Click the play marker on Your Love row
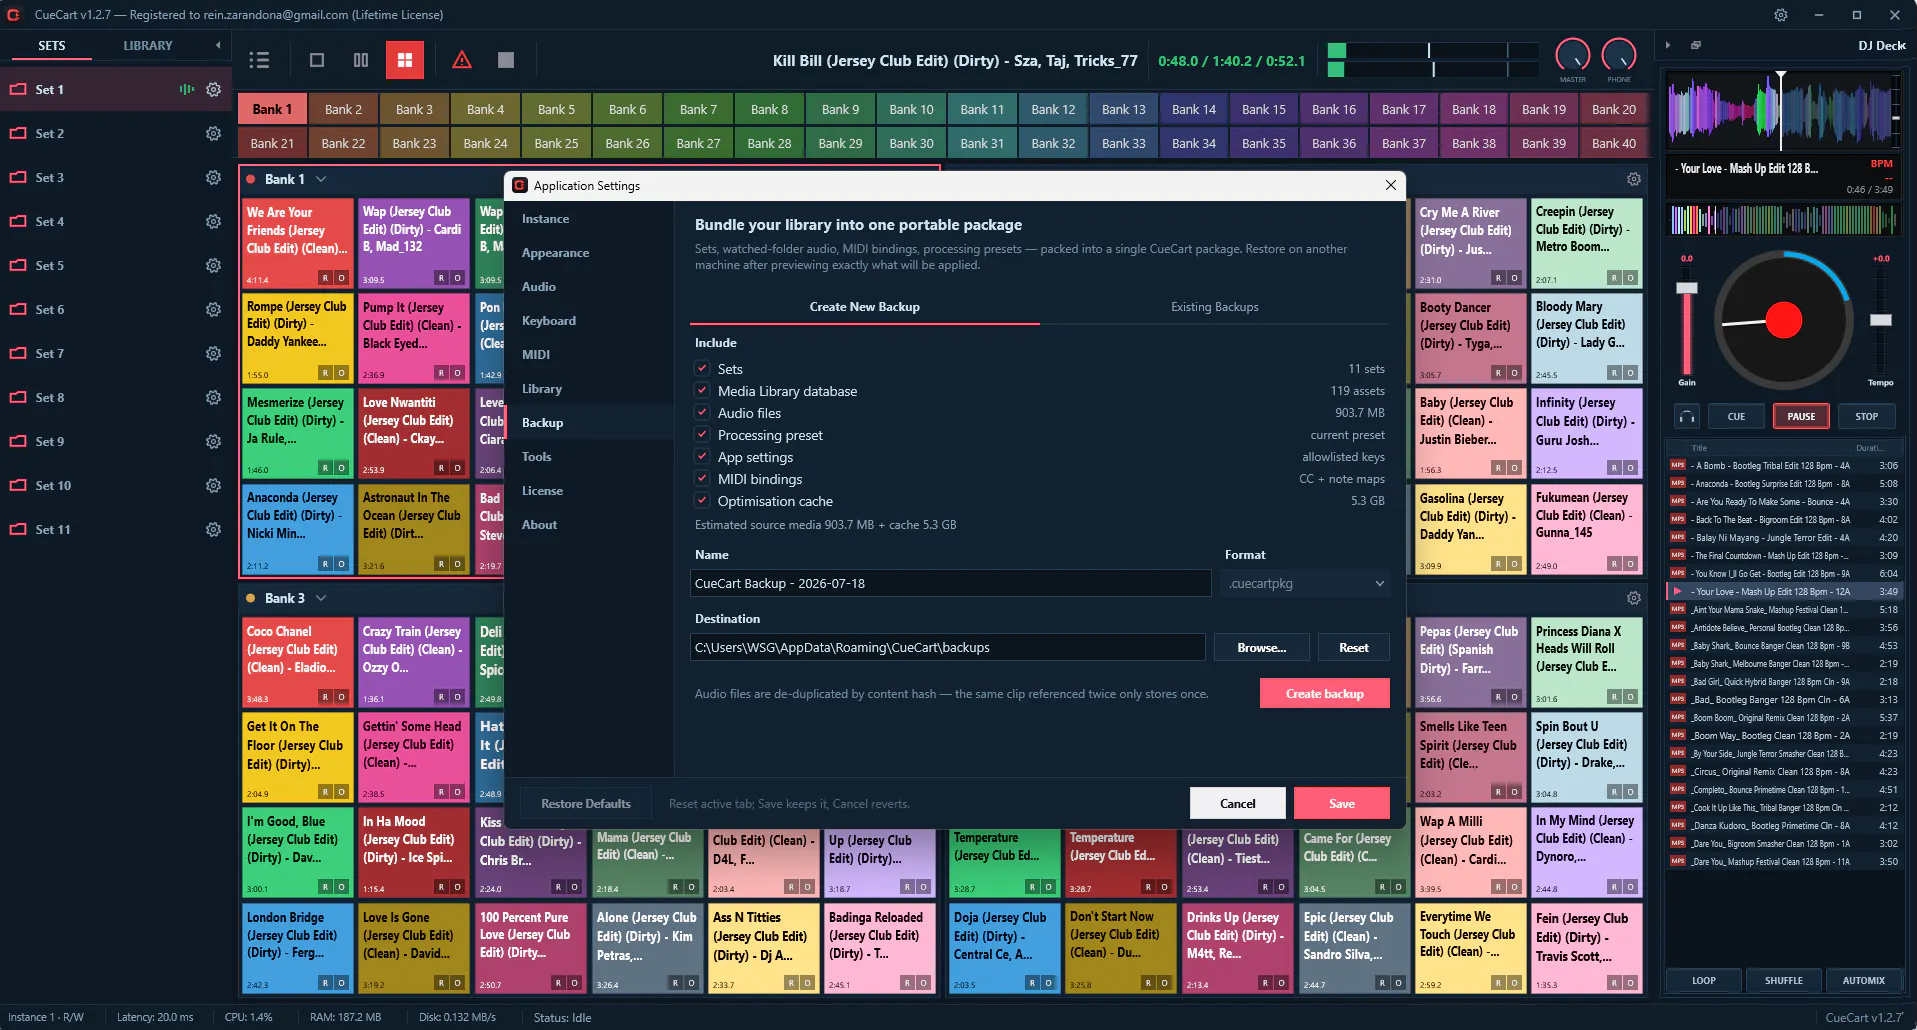 pyautogui.click(x=1678, y=591)
